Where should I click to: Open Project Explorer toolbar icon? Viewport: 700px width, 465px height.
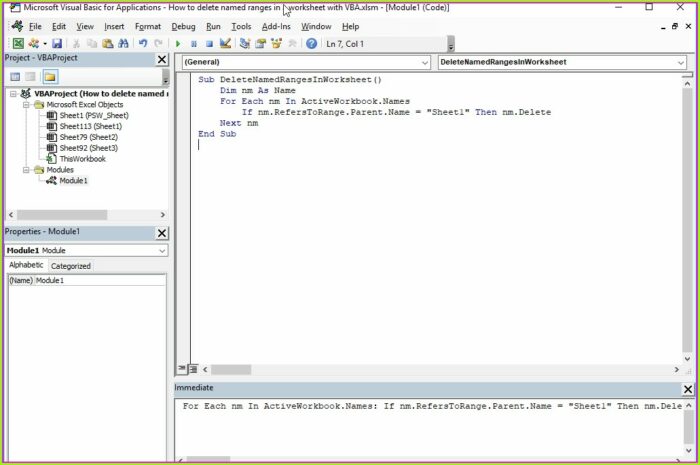pyautogui.click(x=245, y=44)
